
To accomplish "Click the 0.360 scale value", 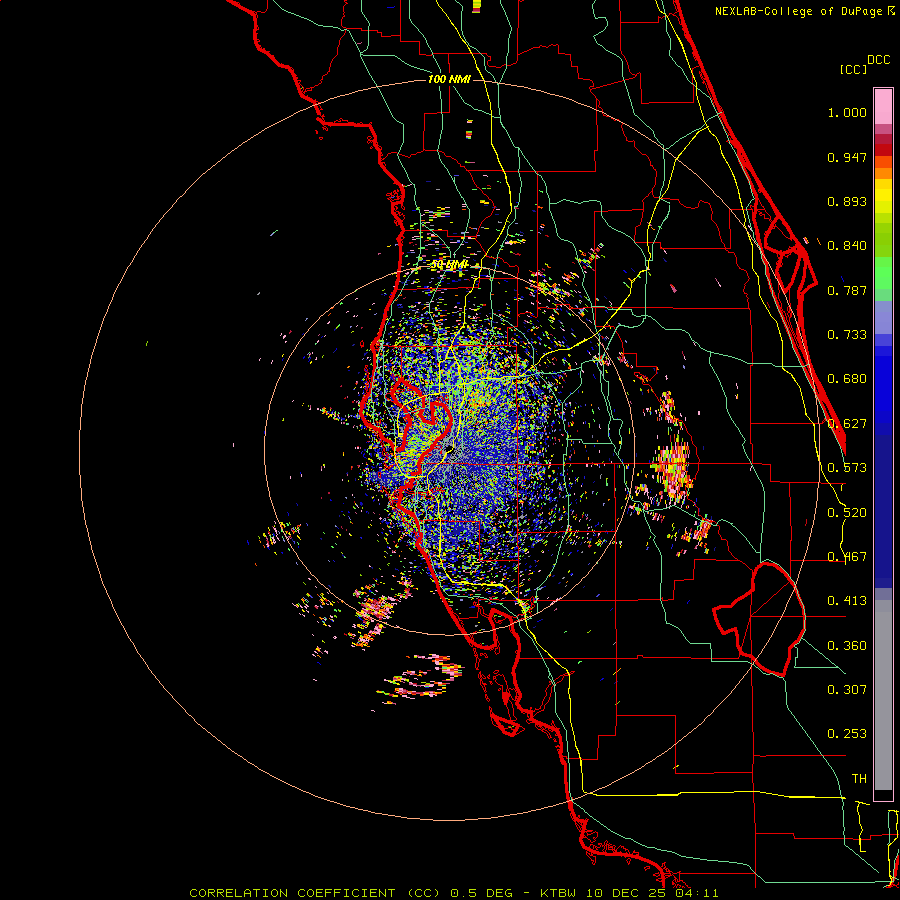I will coord(847,646).
